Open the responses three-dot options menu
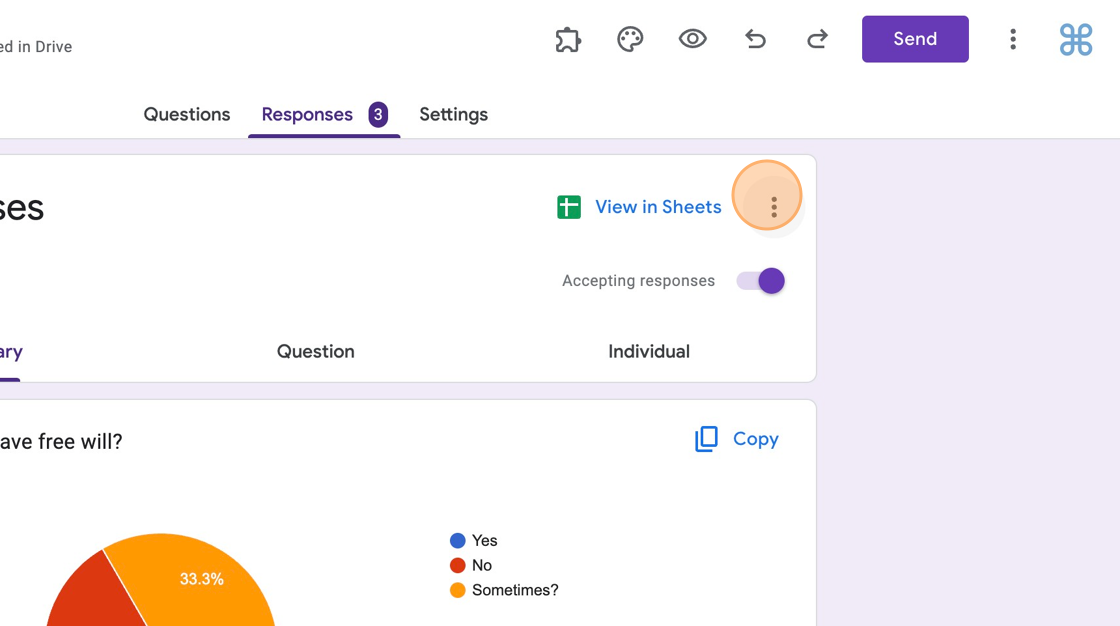Image resolution: width=1120 pixels, height=626 pixels. (x=774, y=207)
